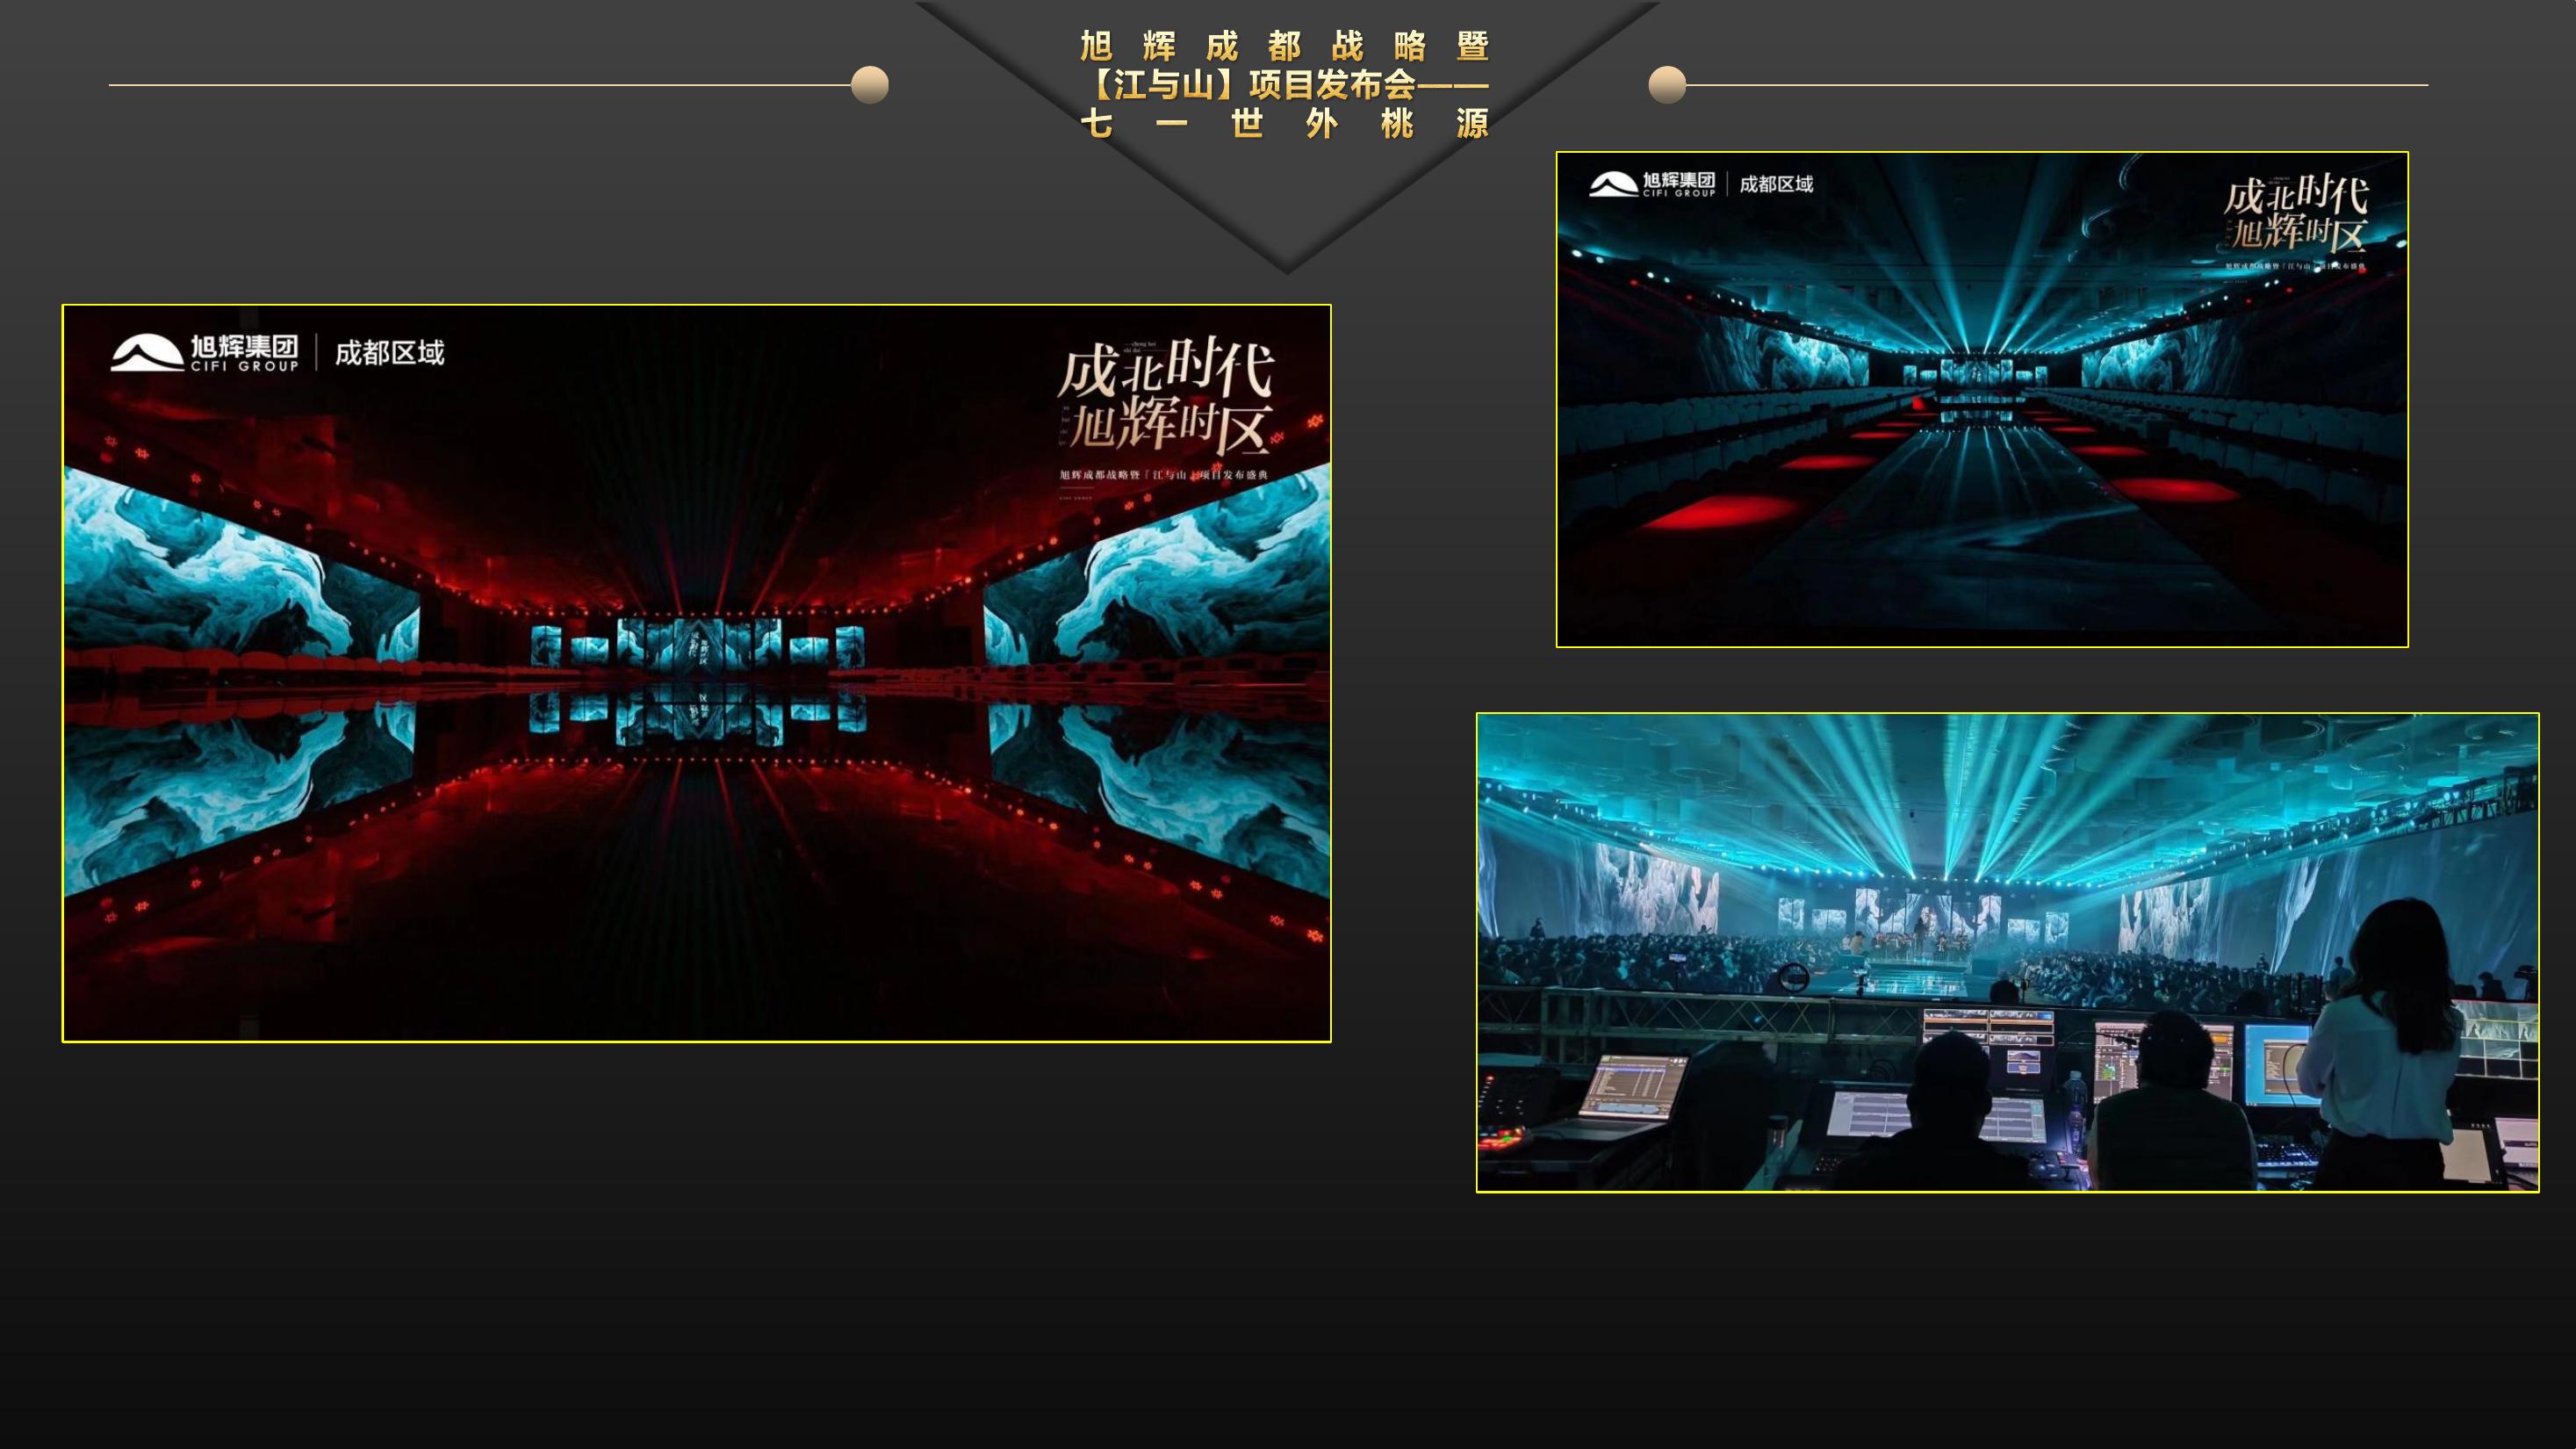Click 成都区域 text in the top-right image
Viewport: 2576px width, 1449px height.
coord(1776,184)
